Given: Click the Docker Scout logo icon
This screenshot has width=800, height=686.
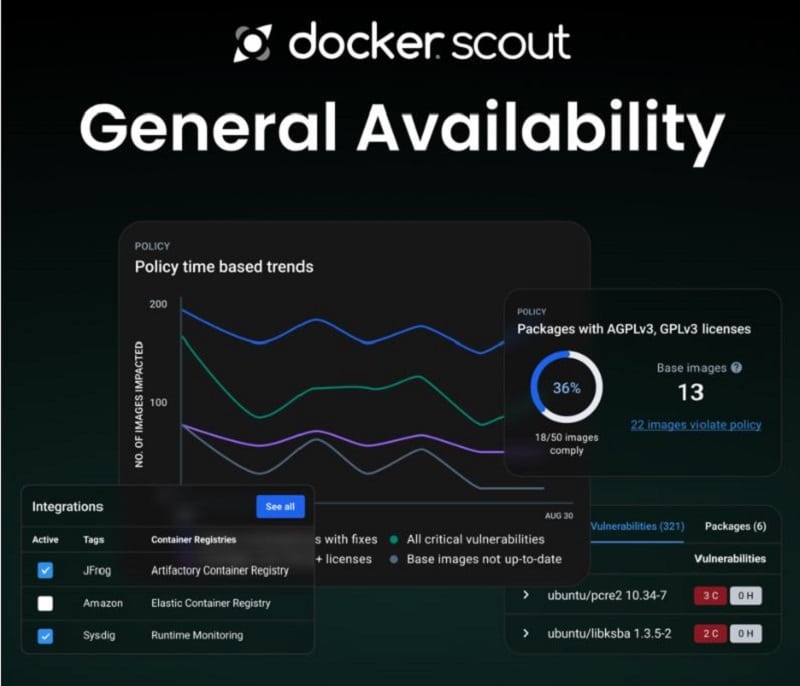Looking at the screenshot, I should (x=253, y=43).
